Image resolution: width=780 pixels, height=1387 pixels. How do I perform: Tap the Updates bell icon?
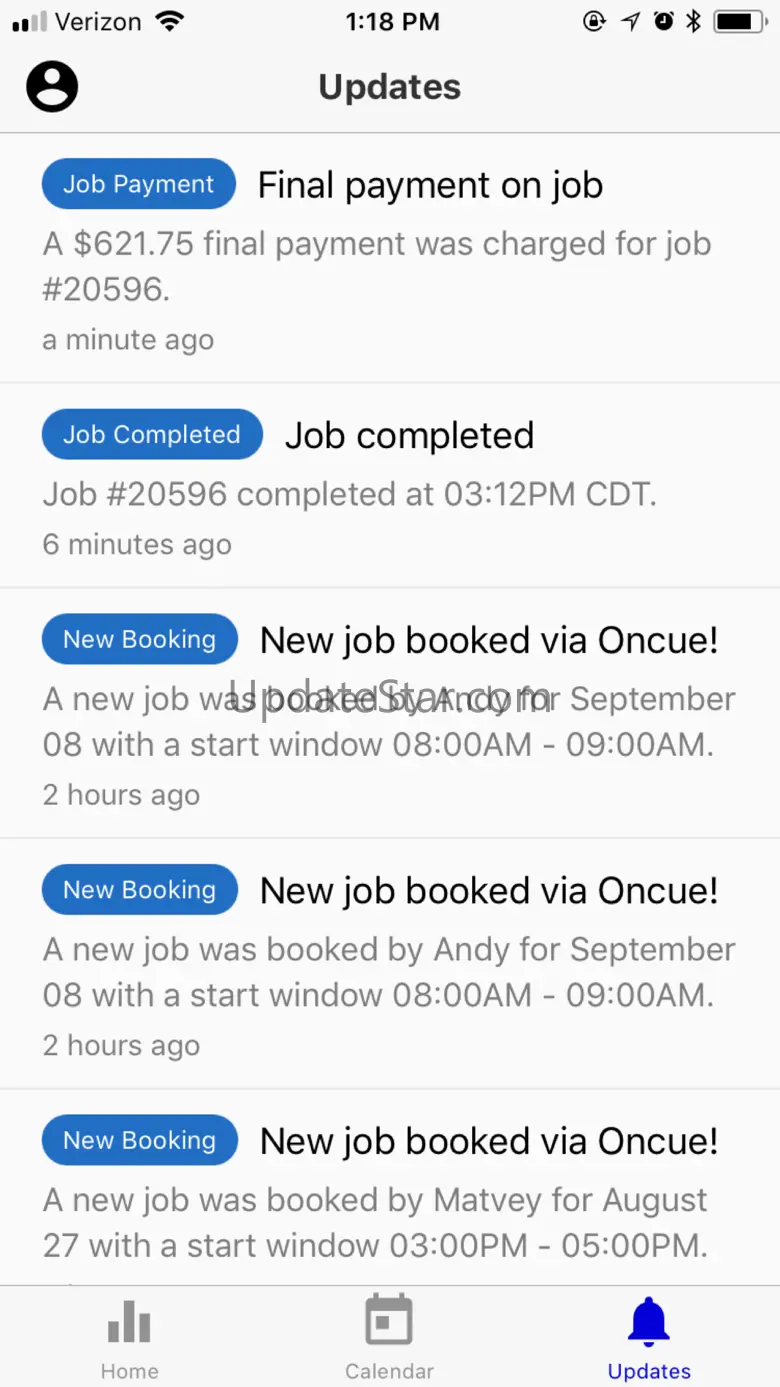click(x=649, y=1320)
